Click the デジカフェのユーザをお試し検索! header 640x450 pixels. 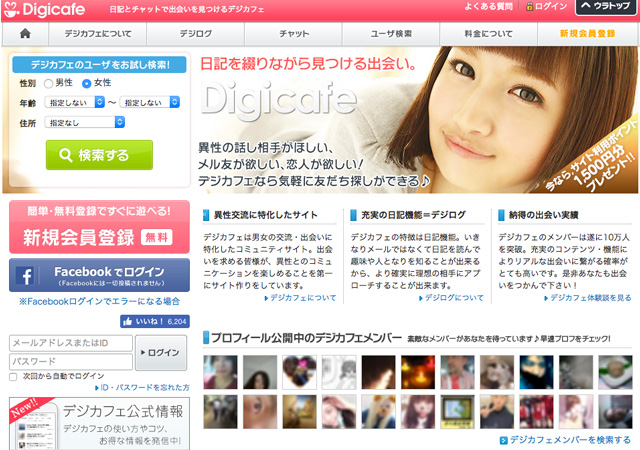coord(99,65)
